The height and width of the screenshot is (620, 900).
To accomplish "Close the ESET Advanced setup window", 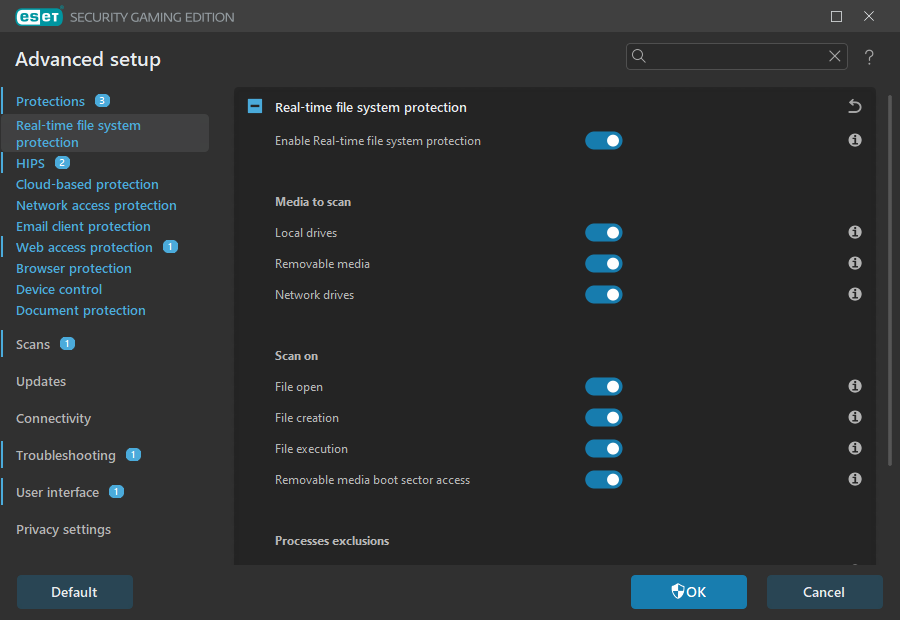I will tap(869, 17).
